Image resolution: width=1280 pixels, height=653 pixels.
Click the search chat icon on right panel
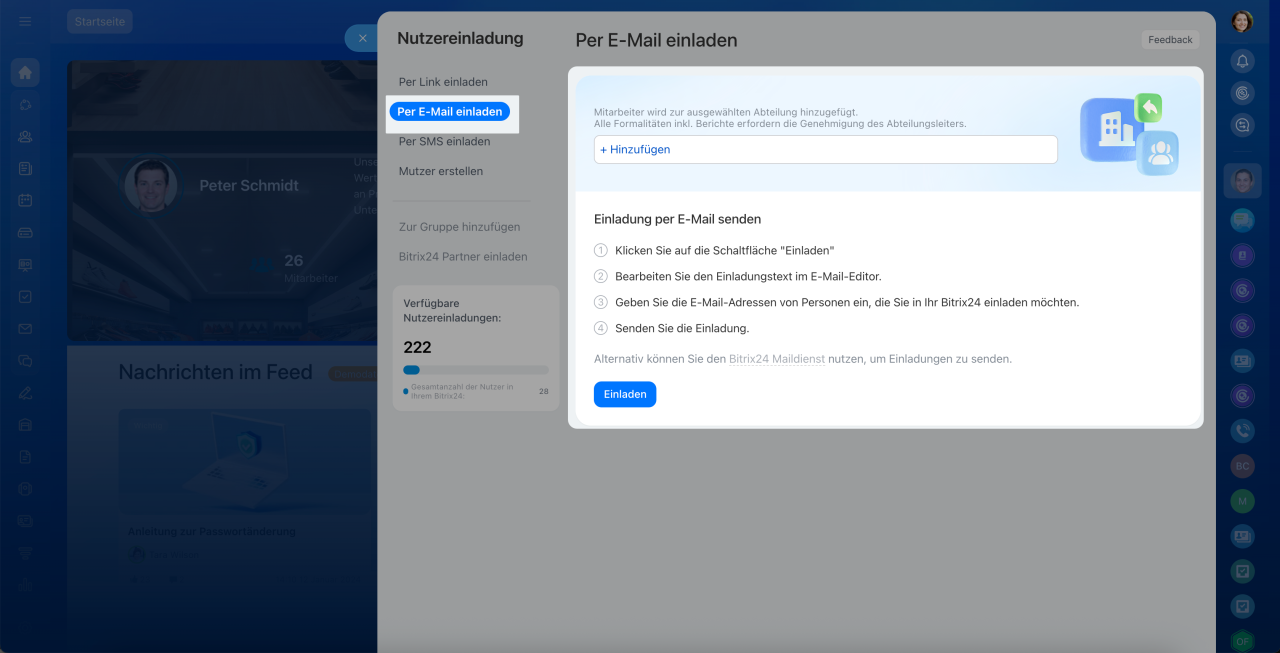click(x=1242, y=125)
